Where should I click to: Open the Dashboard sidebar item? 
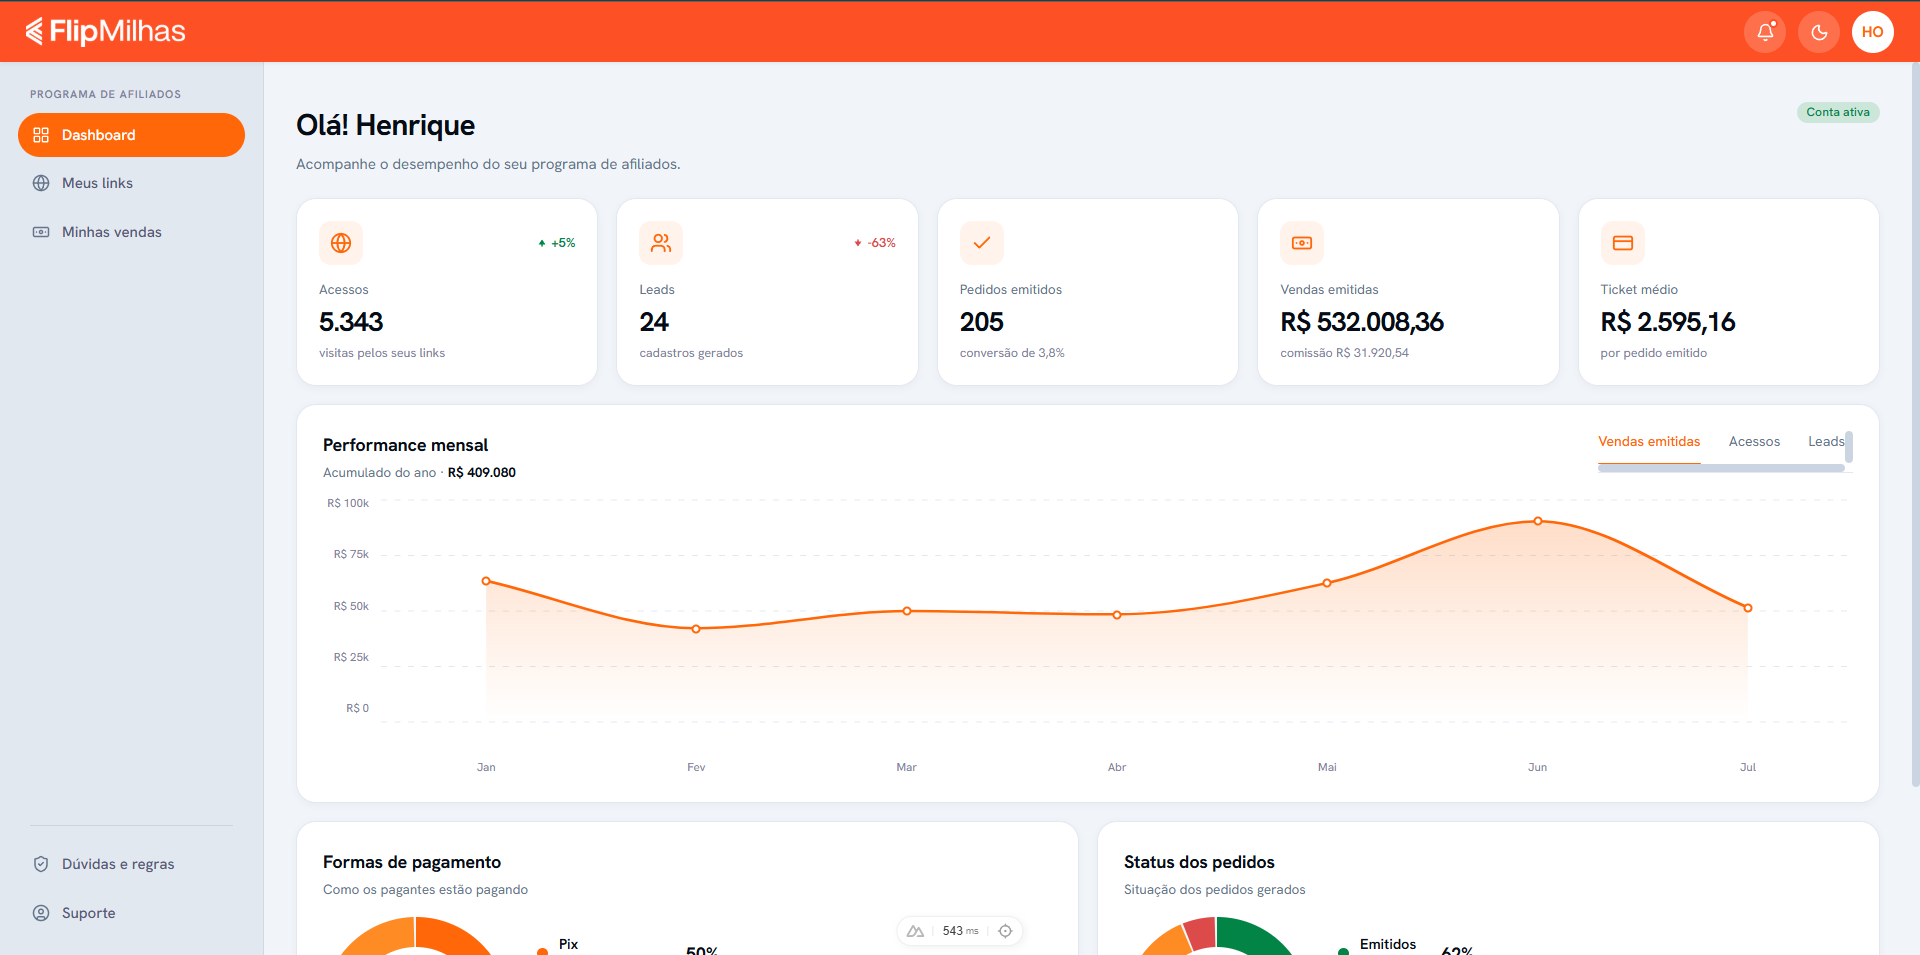pyautogui.click(x=131, y=135)
